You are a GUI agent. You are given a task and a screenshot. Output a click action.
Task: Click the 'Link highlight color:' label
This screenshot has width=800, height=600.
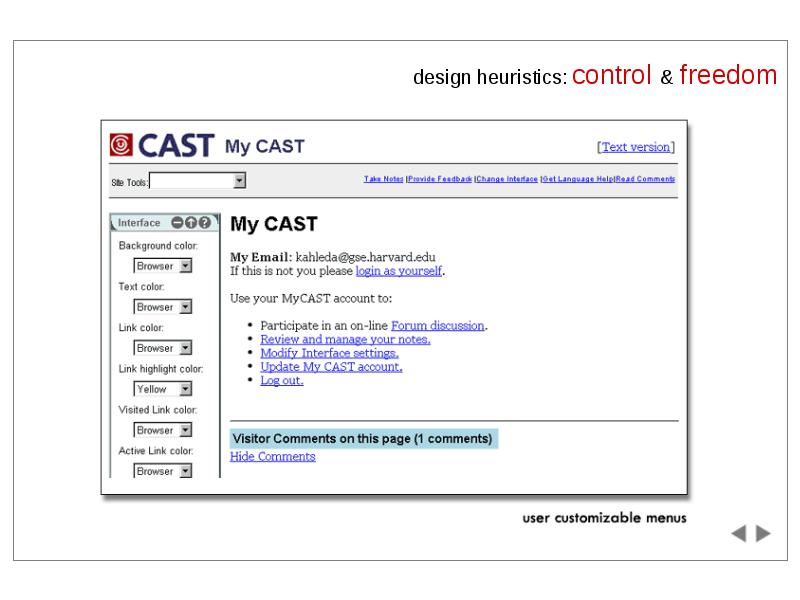tap(161, 369)
